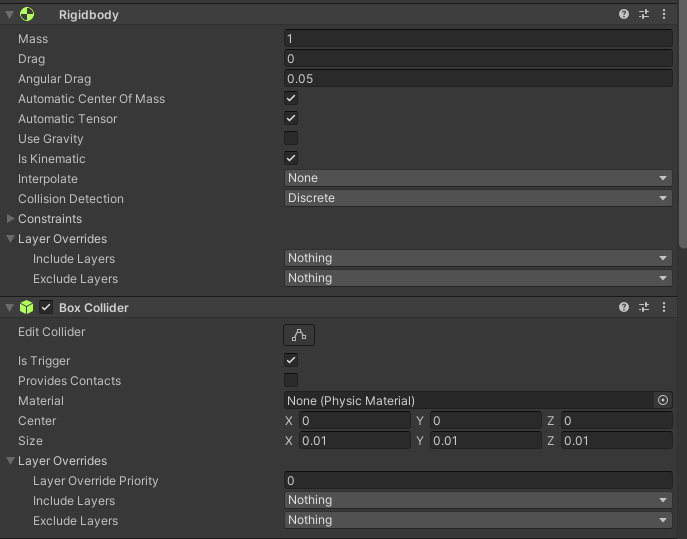687x539 pixels.
Task: Open Rigidbody presets selector icon
Action: tap(644, 15)
